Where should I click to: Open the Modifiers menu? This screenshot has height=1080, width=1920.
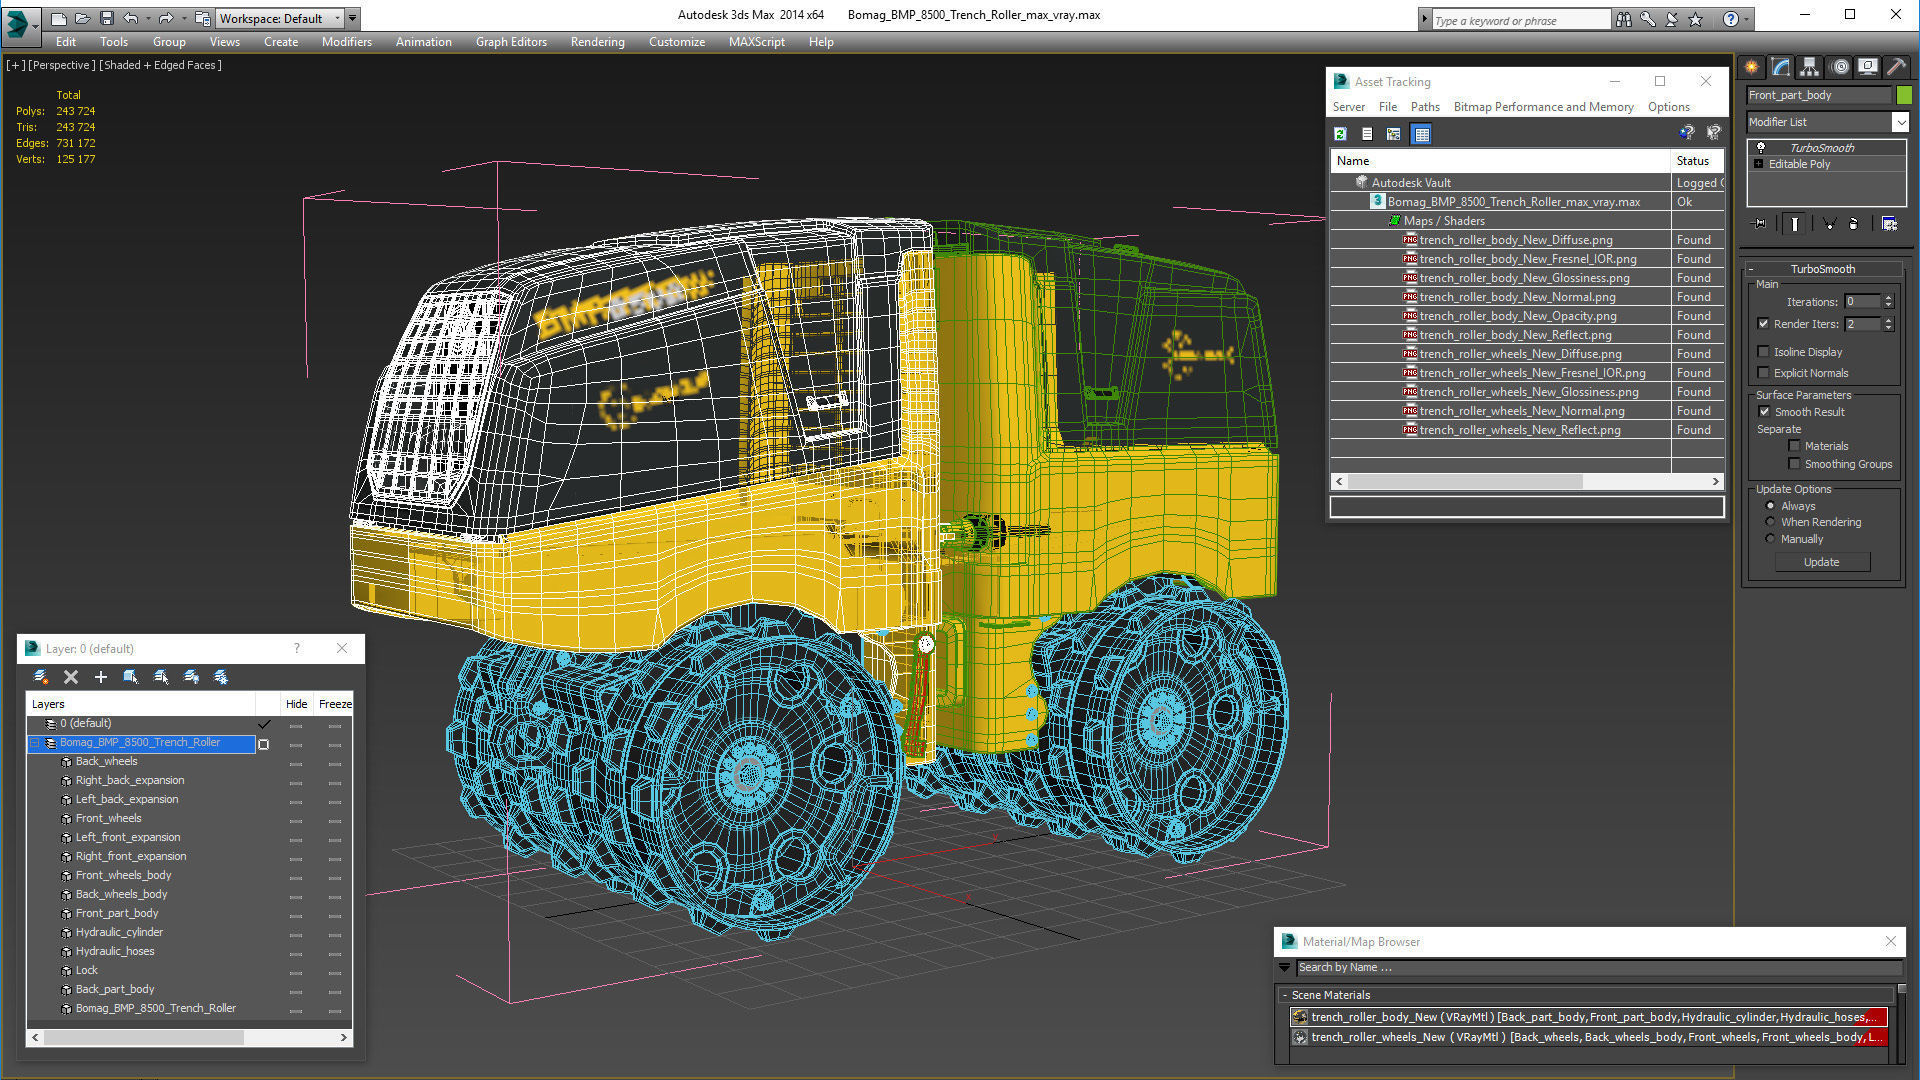[x=346, y=42]
